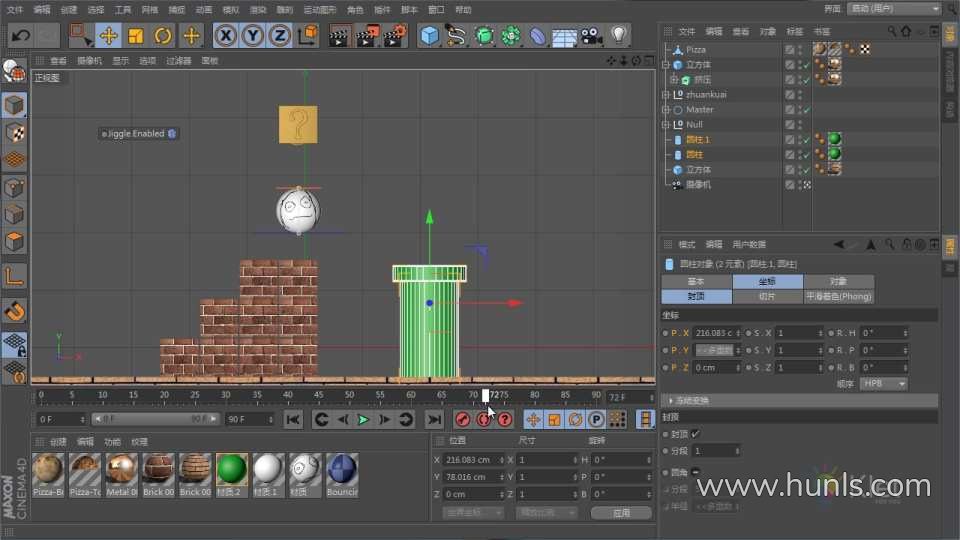Go to end of animation
The image size is (960, 540).
pyautogui.click(x=434, y=419)
